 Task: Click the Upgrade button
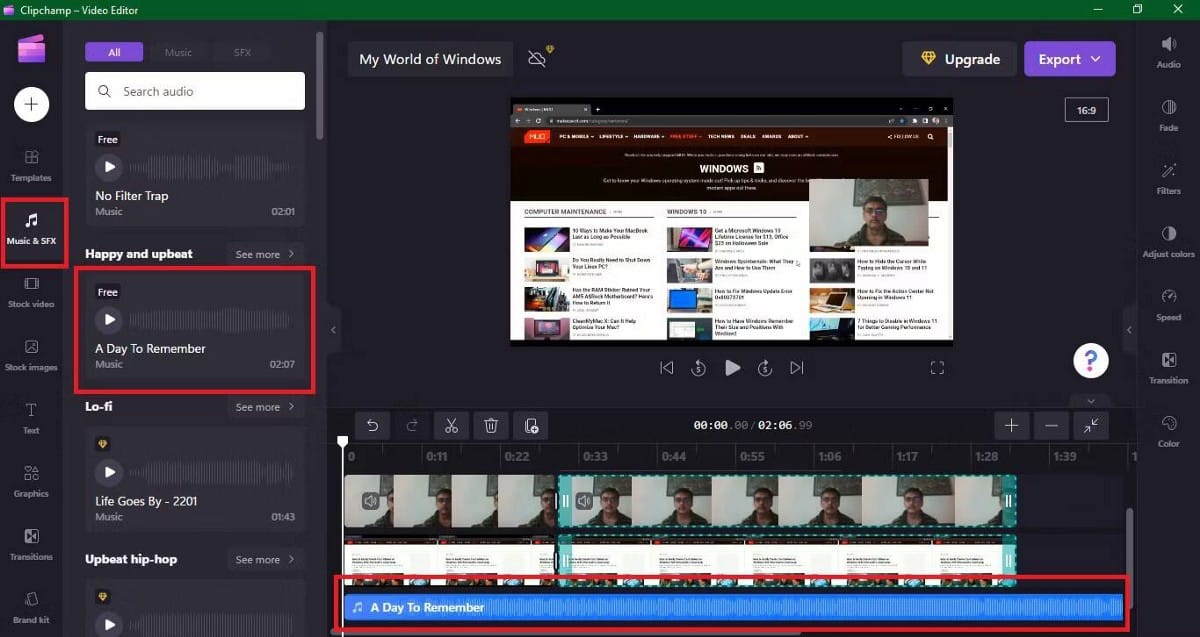pos(959,59)
